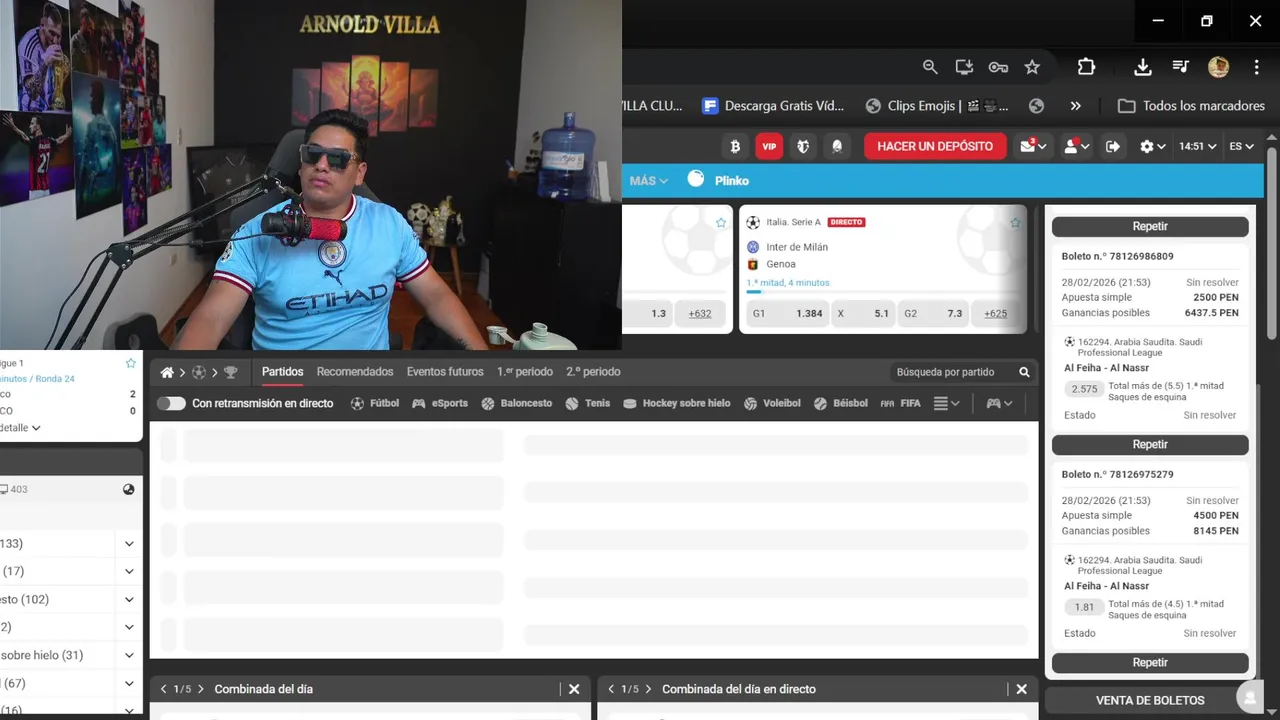Image resolution: width=1280 pixels, height=720 pixels.
Task: Click Repetir above ticket 78126975279
Action: (x=1150, y=444)
